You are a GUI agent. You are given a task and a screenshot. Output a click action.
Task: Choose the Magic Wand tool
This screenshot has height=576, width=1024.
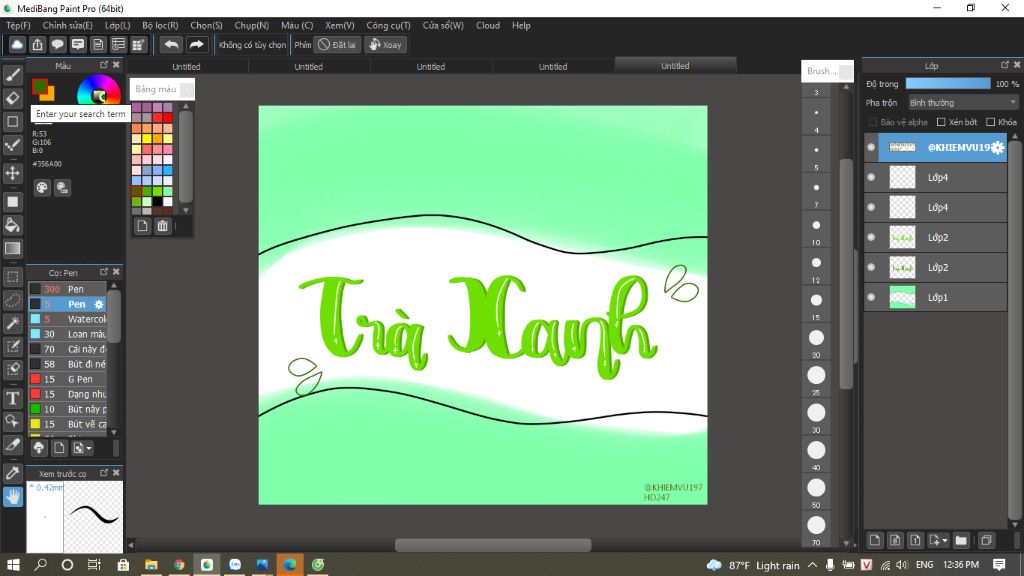point(12,323)
